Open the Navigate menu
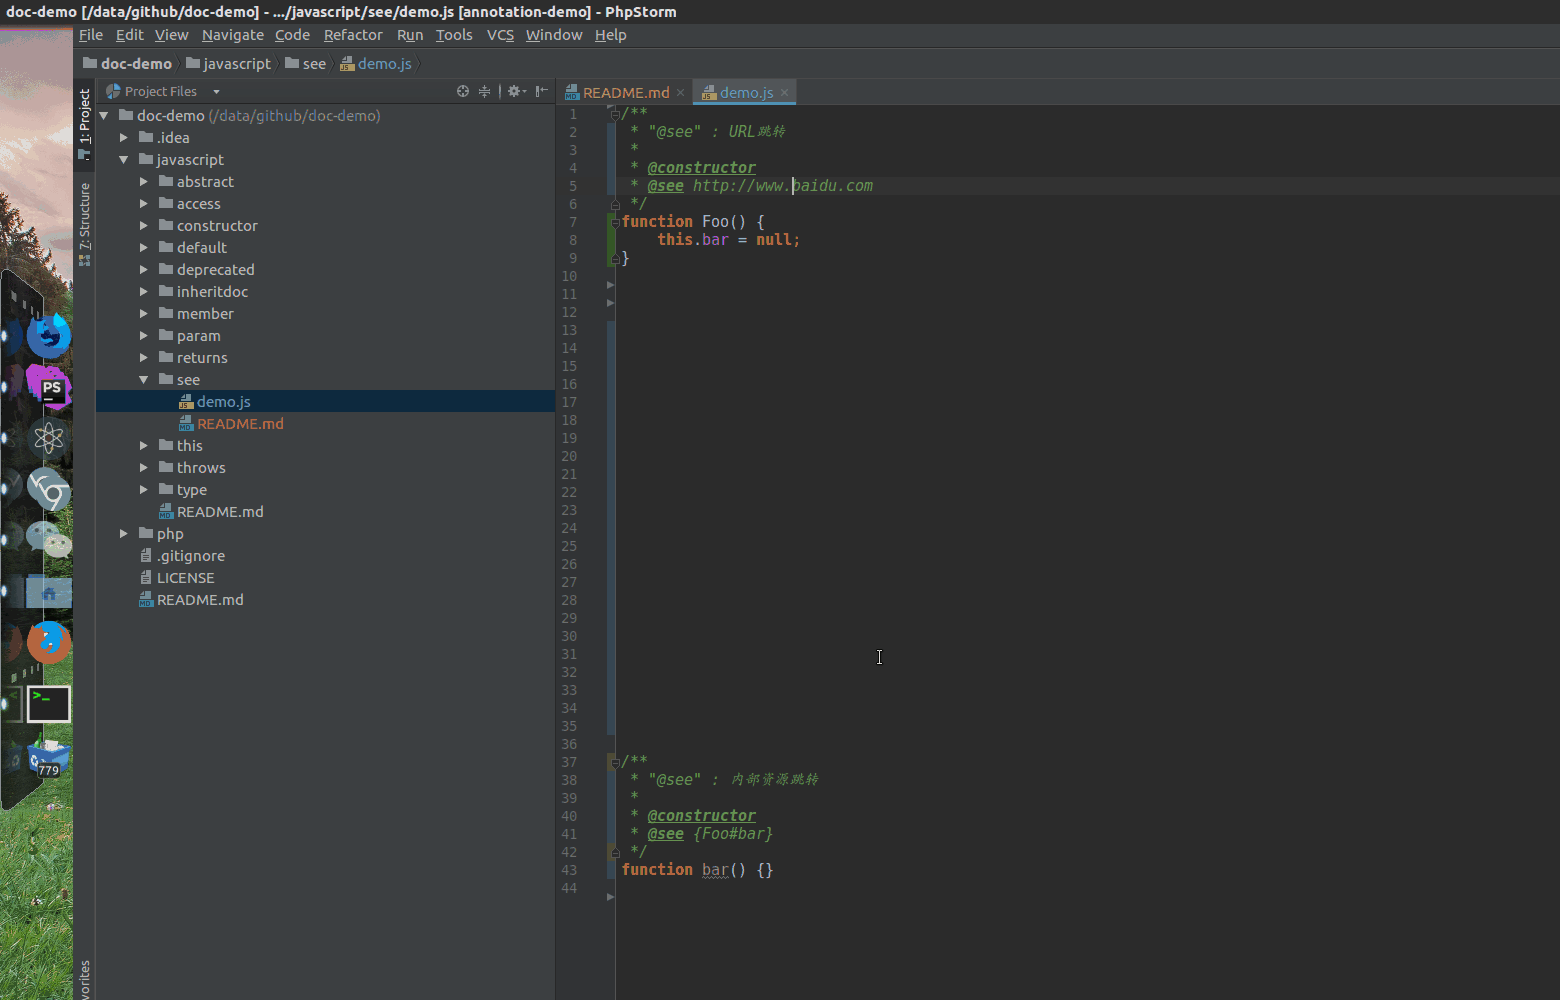Screen dimensions: 1560x1000 click(x=233, y=35)
